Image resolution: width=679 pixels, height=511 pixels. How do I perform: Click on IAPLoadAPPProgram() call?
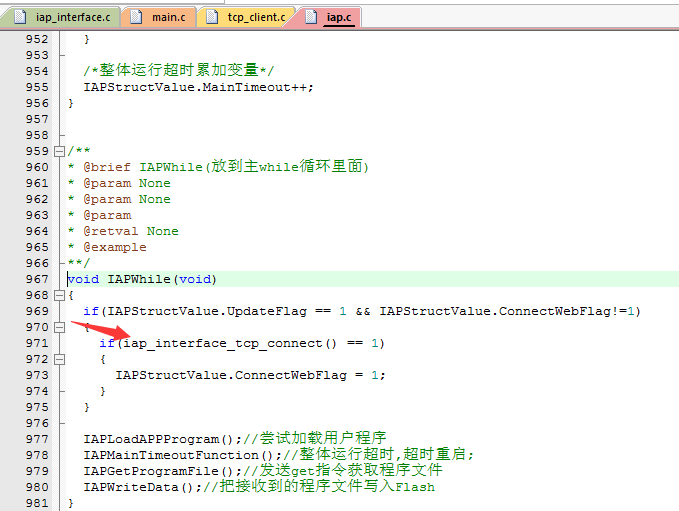(x=162, y=439)
